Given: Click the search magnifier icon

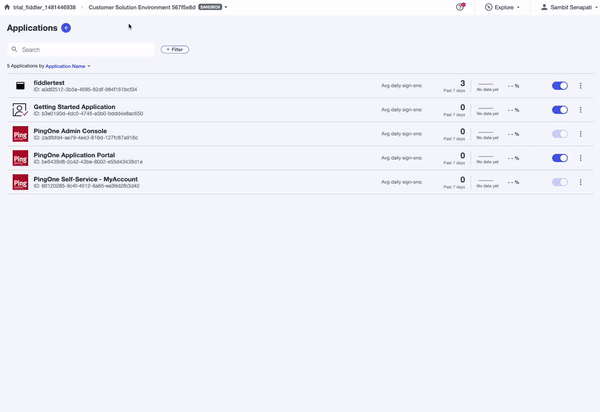Looking at the screenshot, I should [x=15, y=49].
